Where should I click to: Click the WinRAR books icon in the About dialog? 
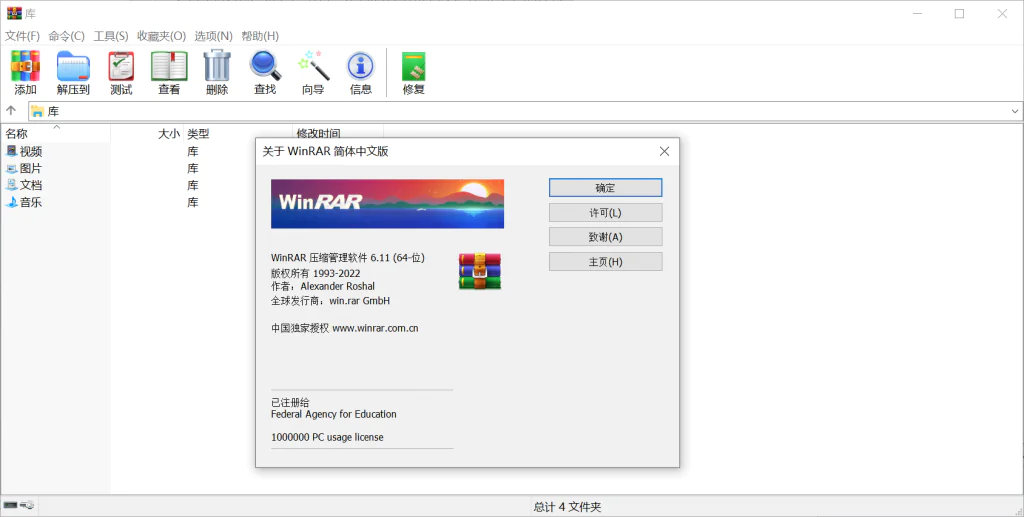click(x=480, y=271)
